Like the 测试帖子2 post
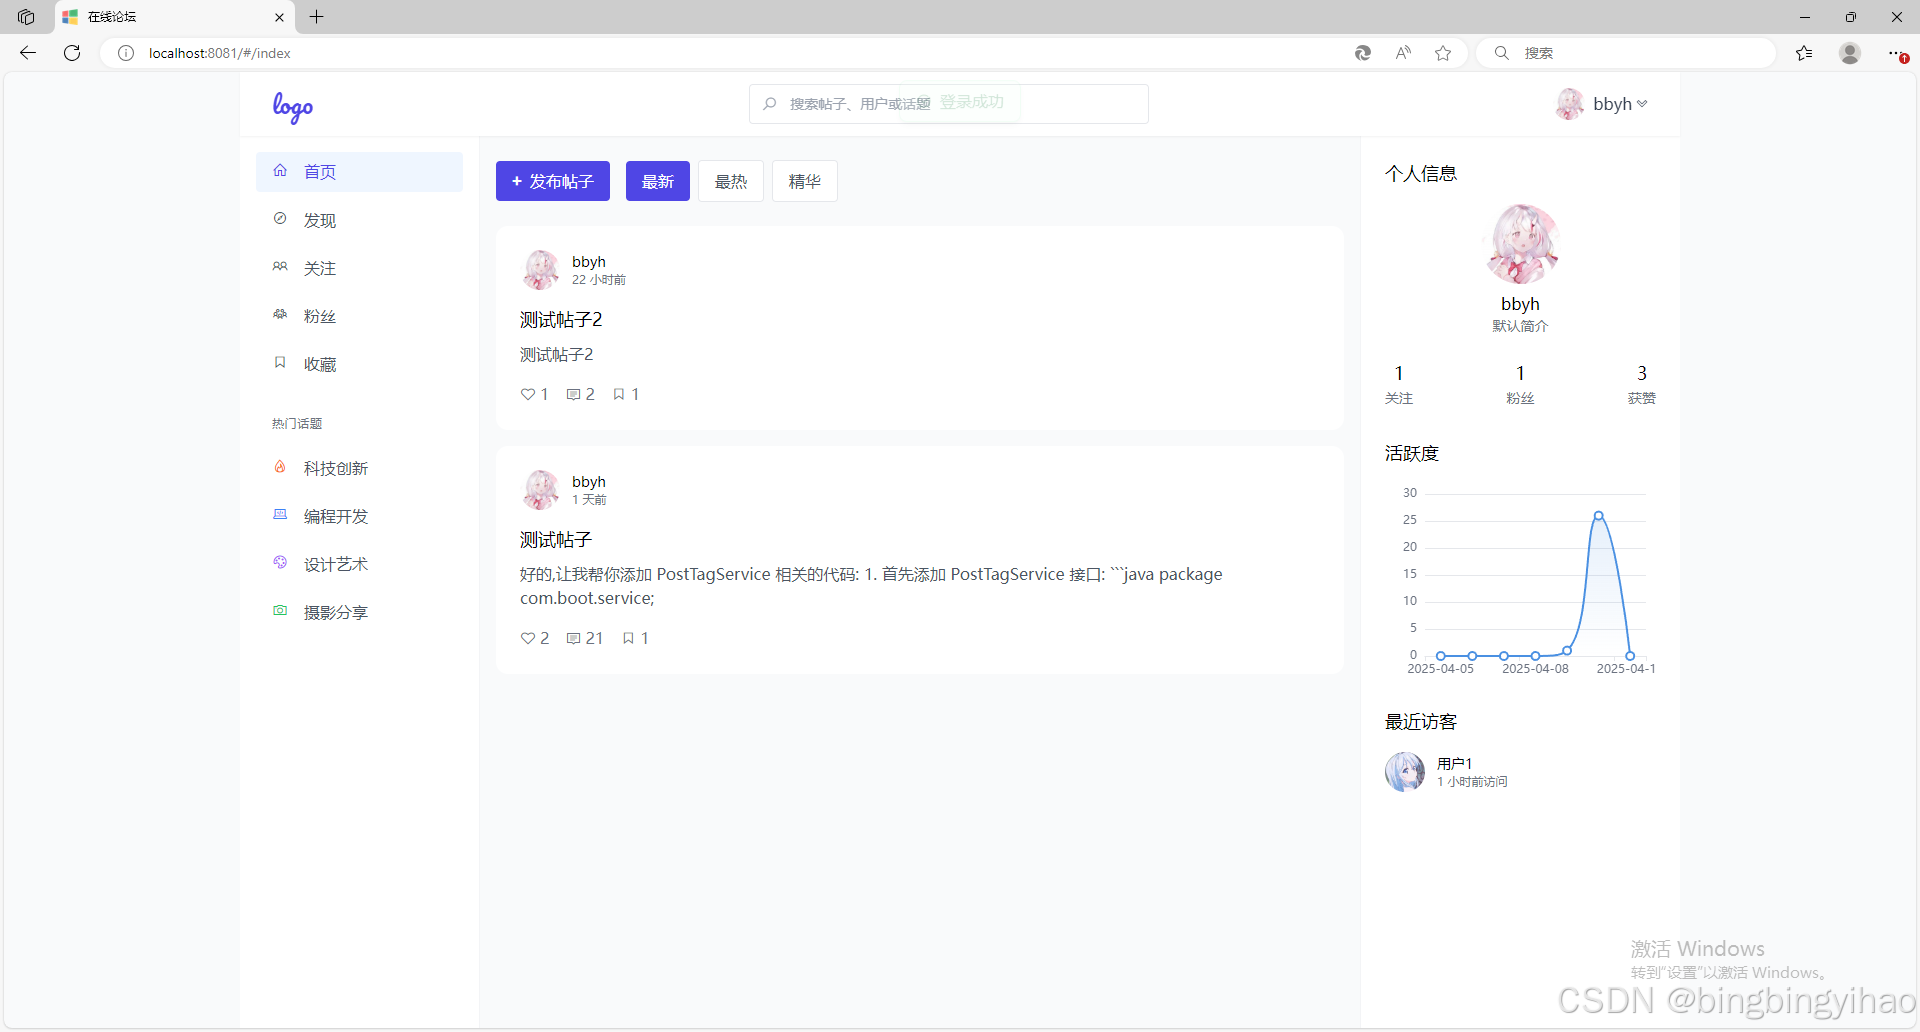Viewport: 1920px width, 1032px height. [535, 394]
